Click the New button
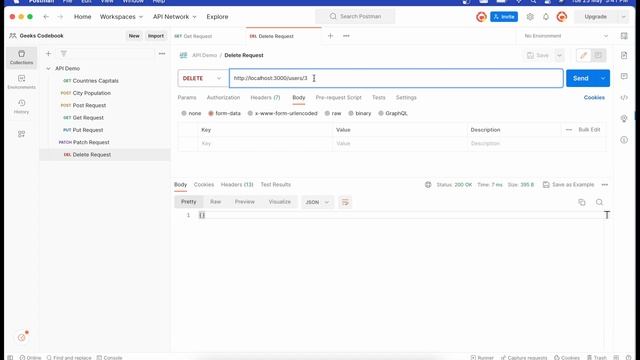Screen dimensions: 640x360 134,36
